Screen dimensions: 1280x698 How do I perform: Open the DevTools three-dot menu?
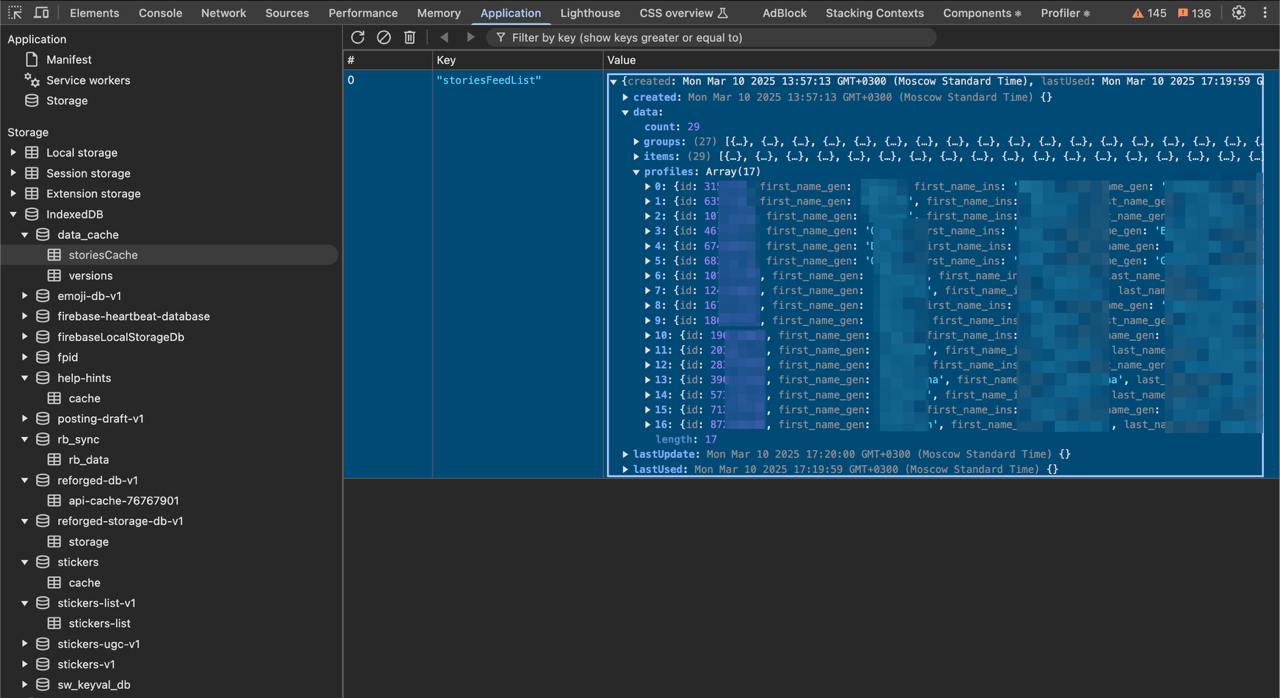(1265, 13)
